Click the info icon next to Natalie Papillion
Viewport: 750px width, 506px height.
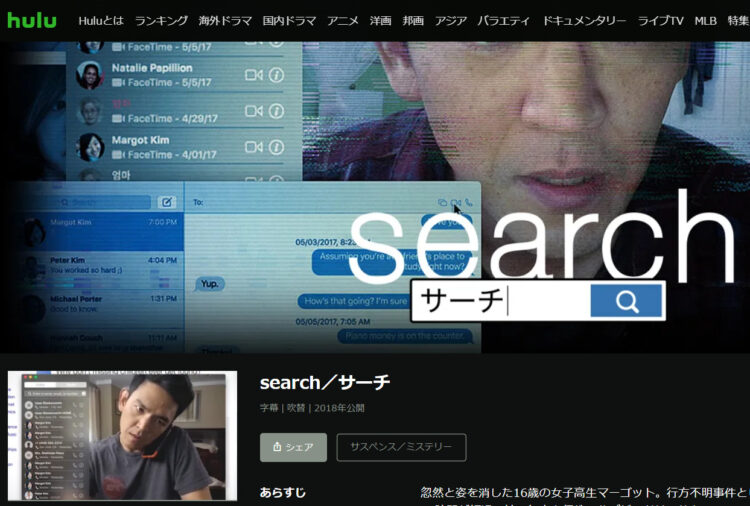276,75
